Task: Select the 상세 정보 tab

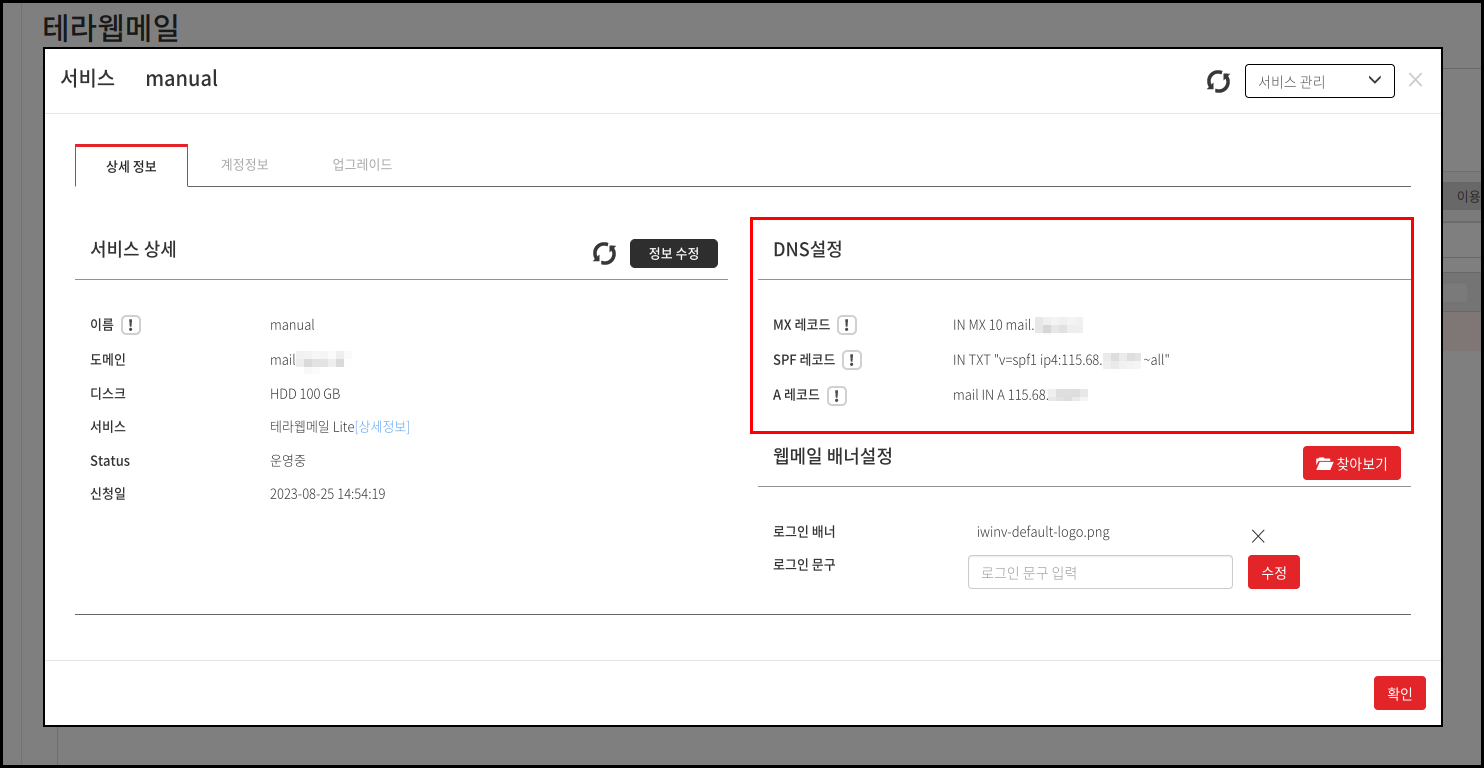Action: click(131, 166)
